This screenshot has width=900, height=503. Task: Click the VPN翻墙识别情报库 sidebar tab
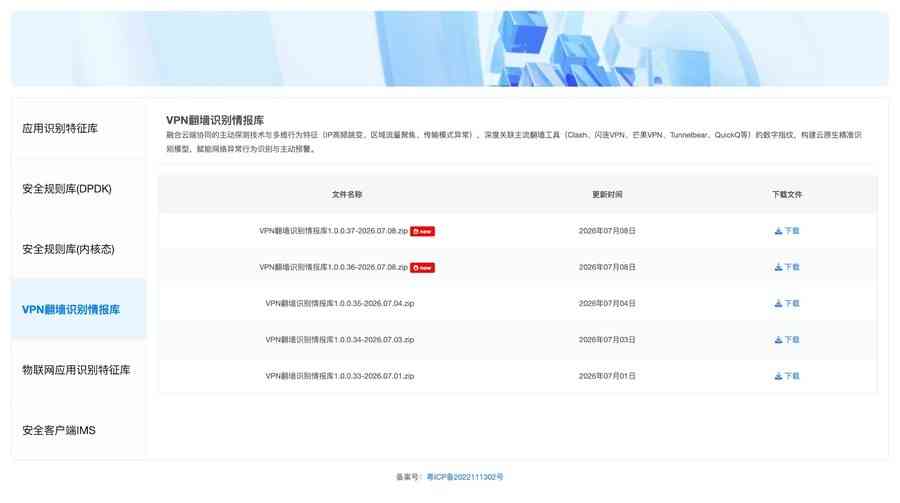click(79, 309)
